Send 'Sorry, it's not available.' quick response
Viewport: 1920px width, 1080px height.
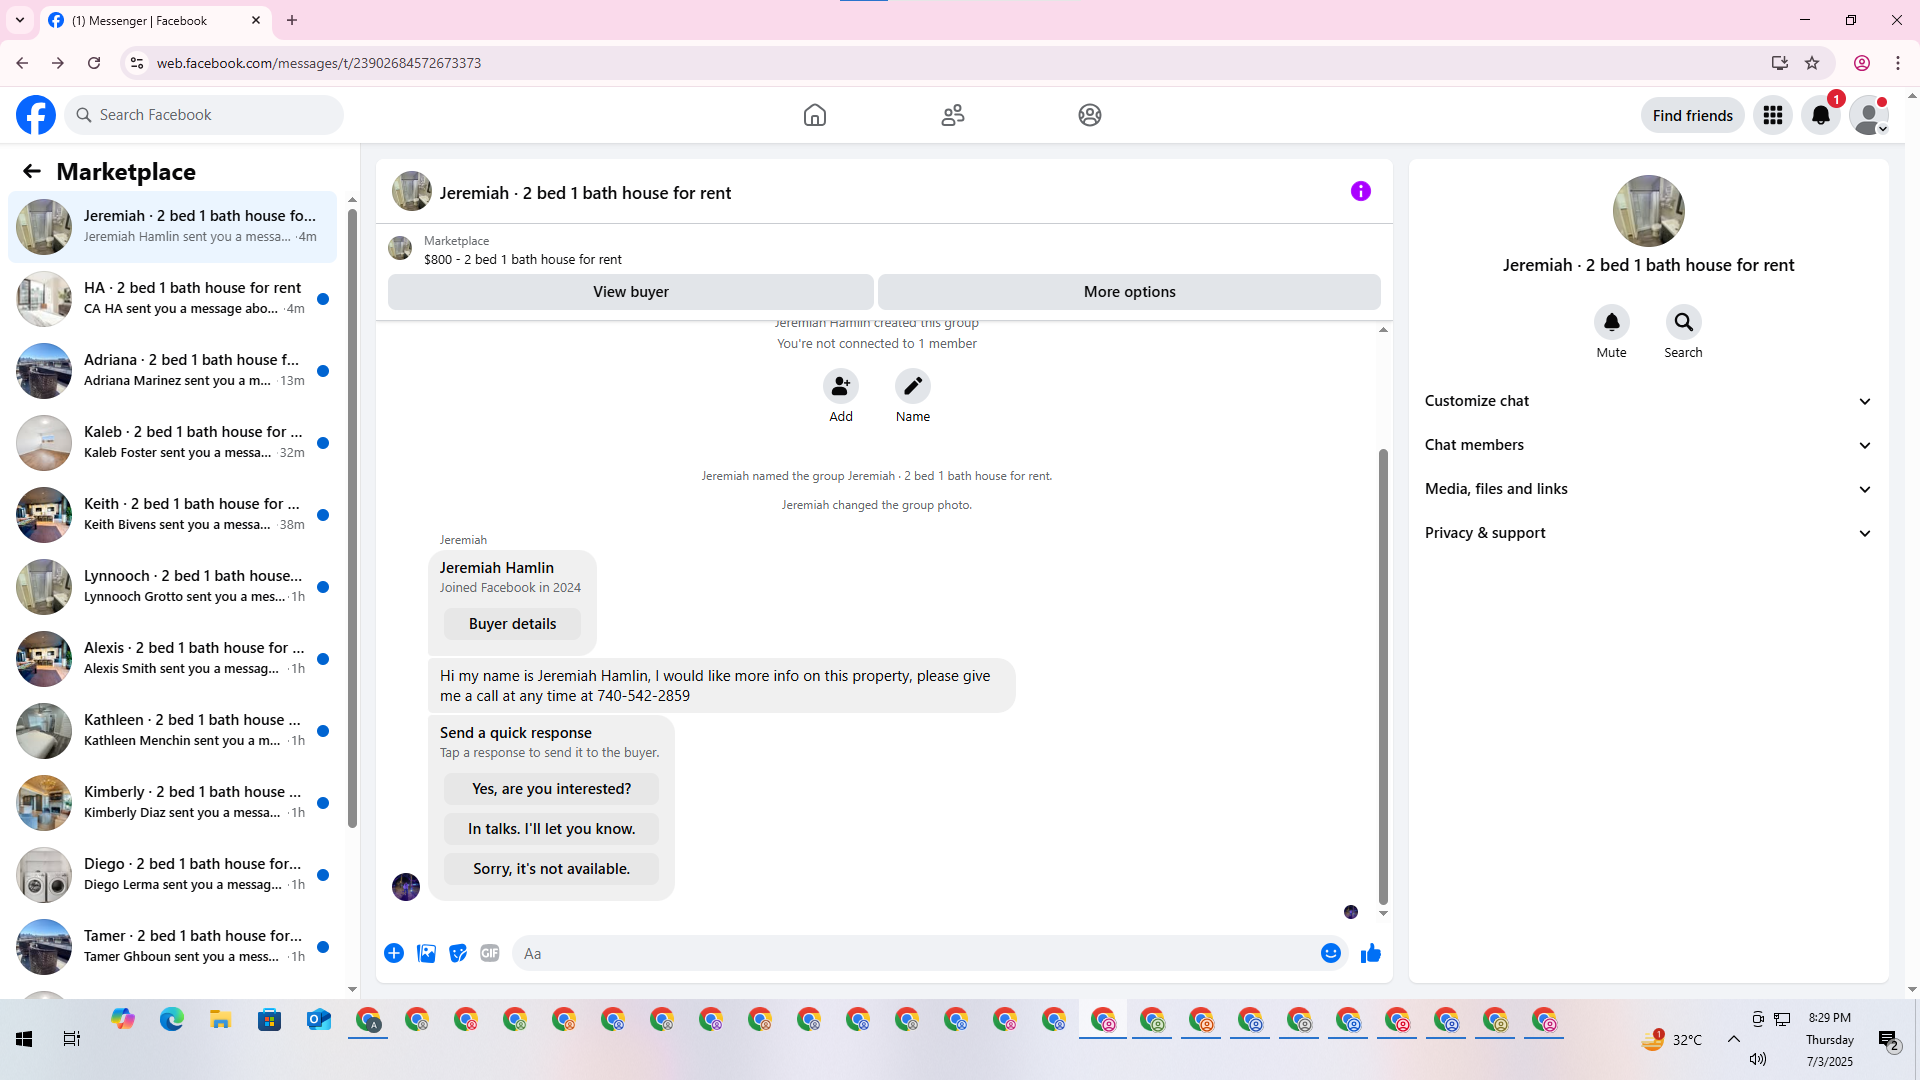pyautogui.click(x=551, y=868)
